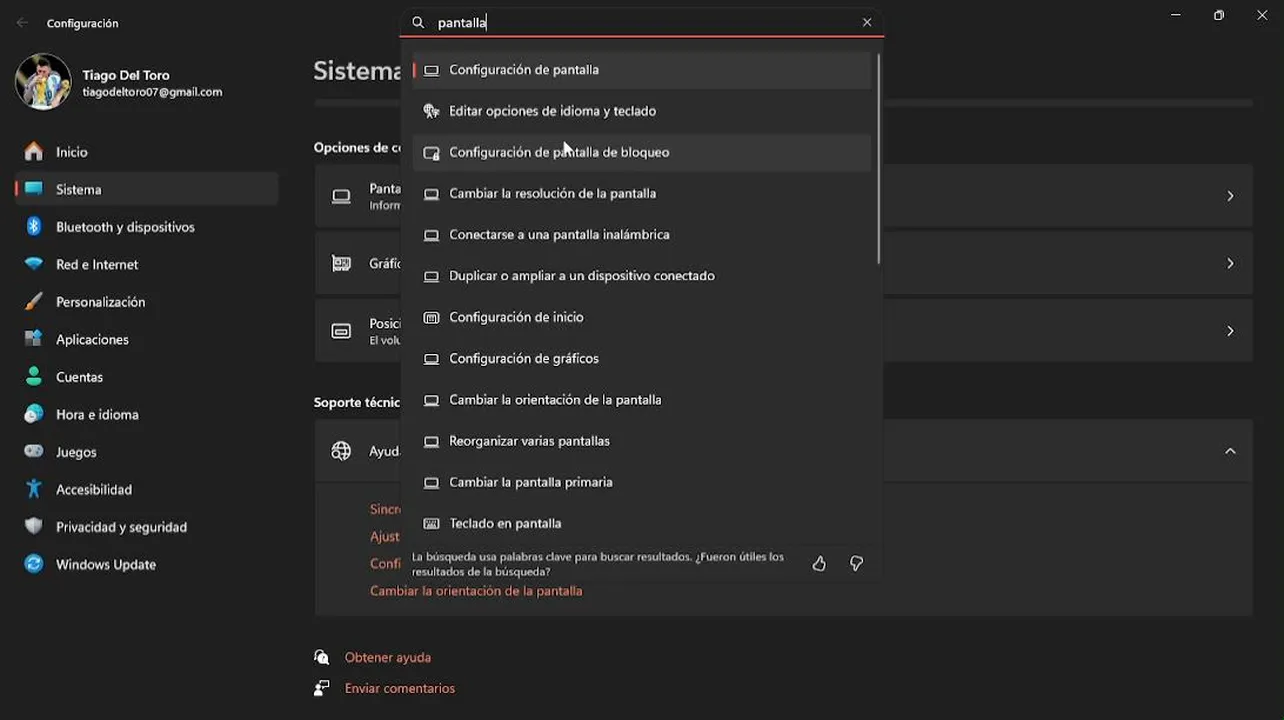The height and width of the screenshot is (720, 1284).
Task: Collapse the Ayuda support section chevron
Action: tap(1230, 451)
